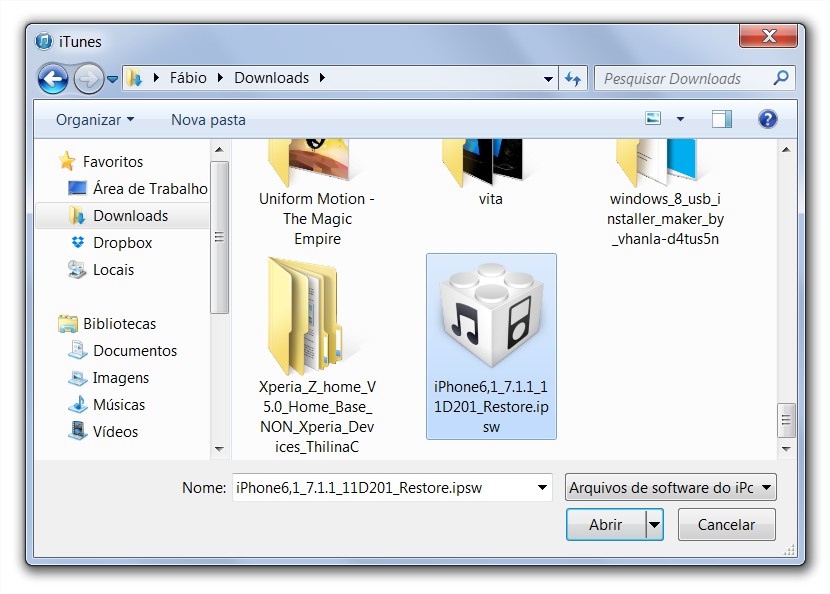Viewport: 830px width, 594px height.
Task: Click the file list scroll up arrow
Action: point(786,150)
